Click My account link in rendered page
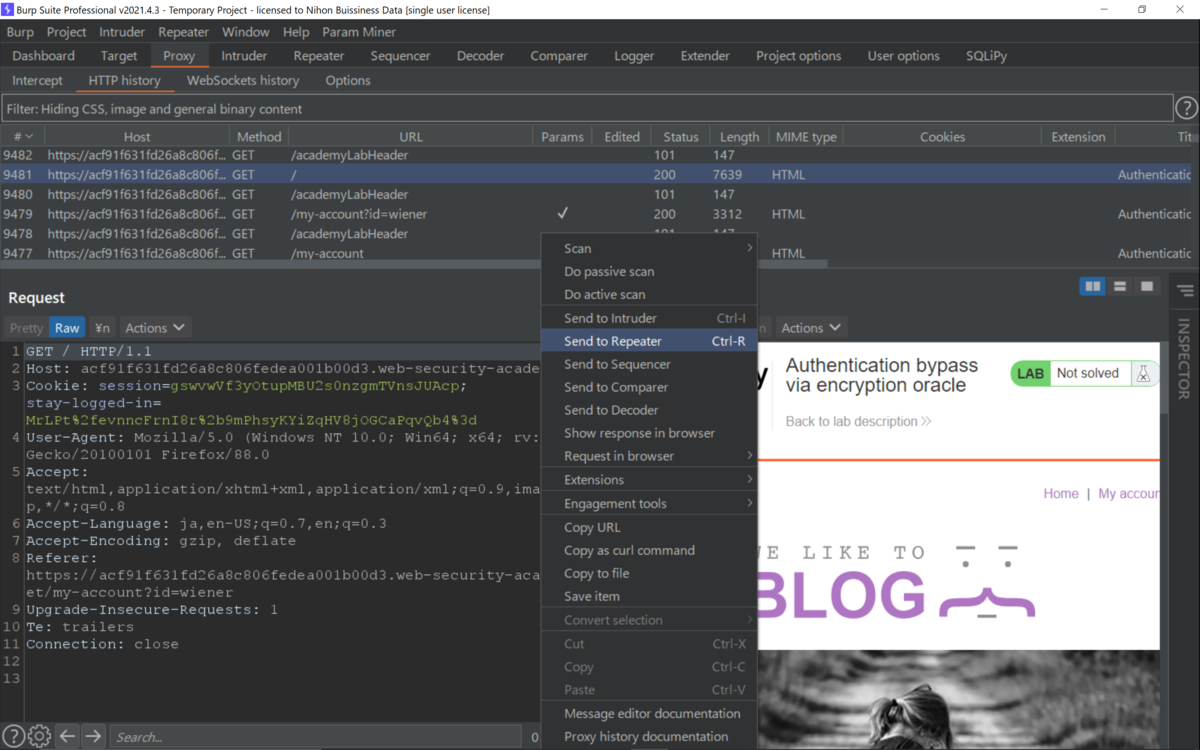This screenshot has width=1200, height=750. (1129, 493)
